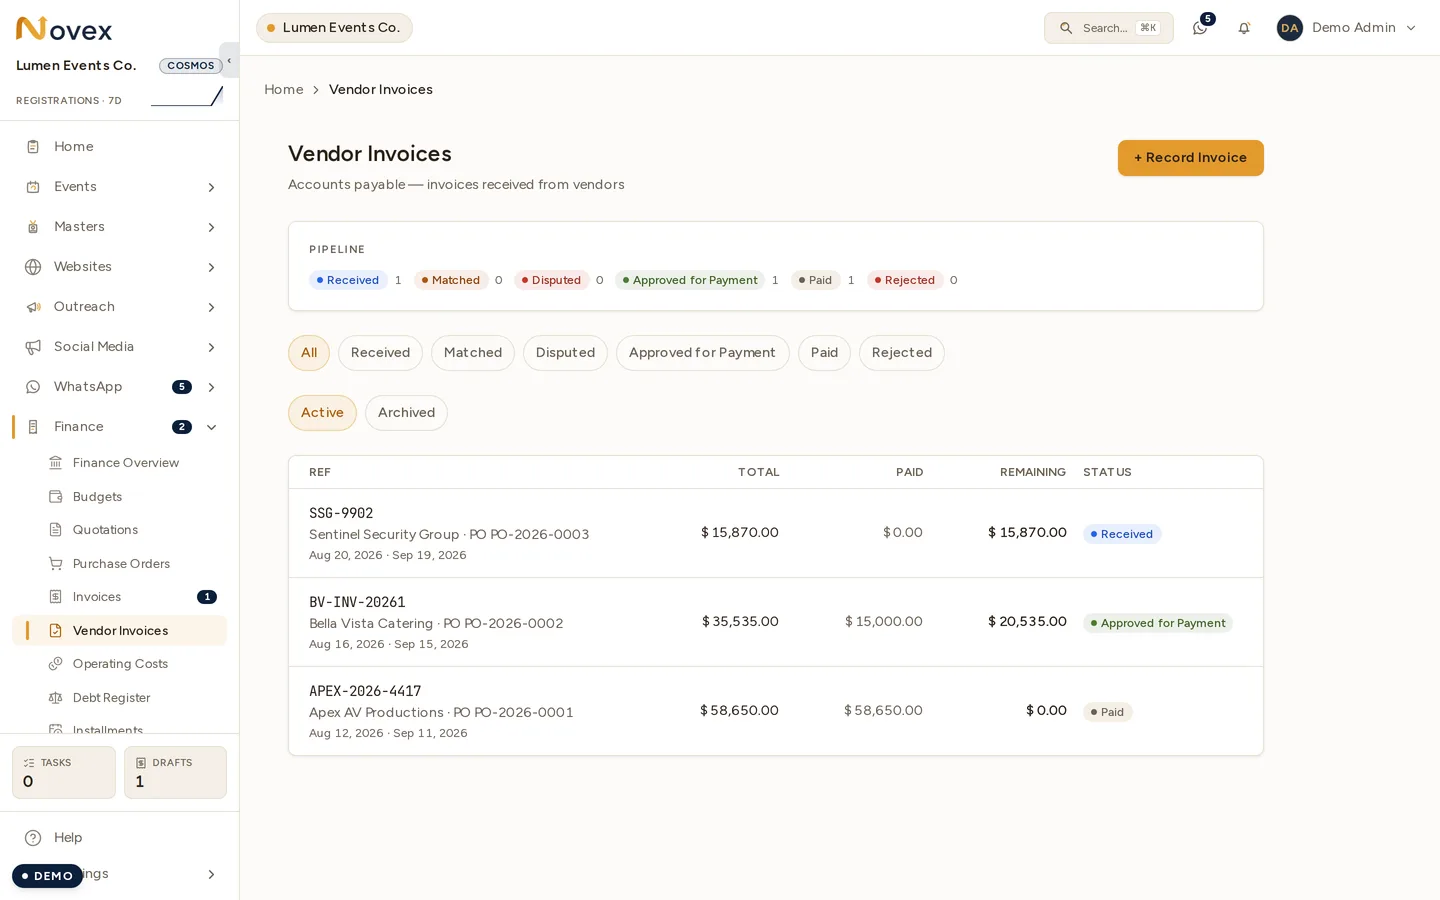Select the Active filter chip
Screen dimensions: 1440x900
(322, 413)
